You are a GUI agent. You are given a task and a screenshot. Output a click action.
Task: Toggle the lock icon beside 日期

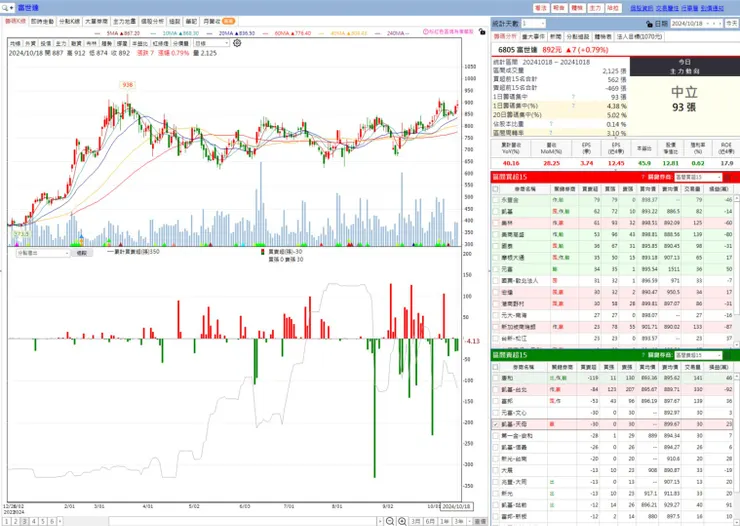coord(649,24)
